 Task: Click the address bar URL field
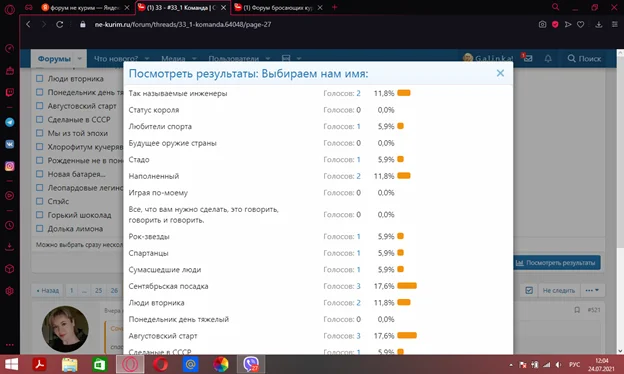pyautogui.click(x=183, y=24)
